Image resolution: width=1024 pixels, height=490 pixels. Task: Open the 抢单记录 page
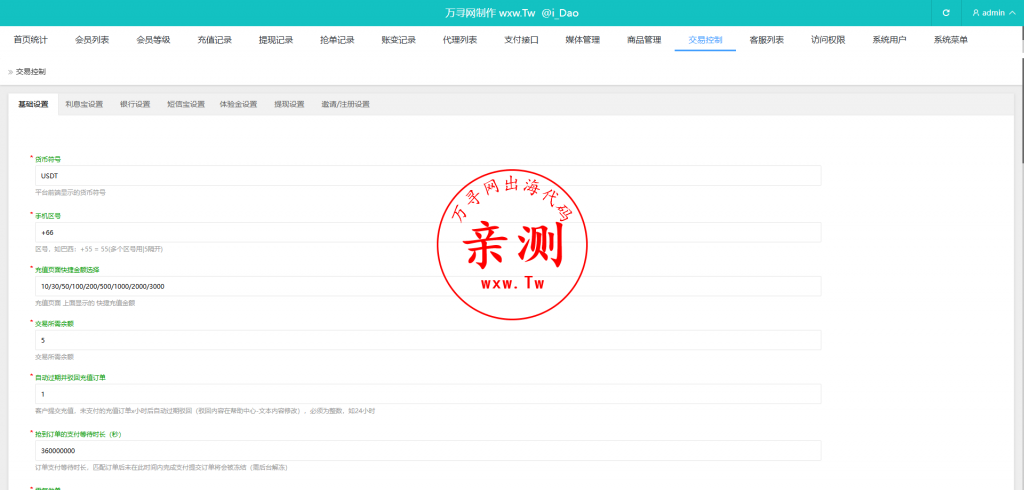click(x=337, y=40)
